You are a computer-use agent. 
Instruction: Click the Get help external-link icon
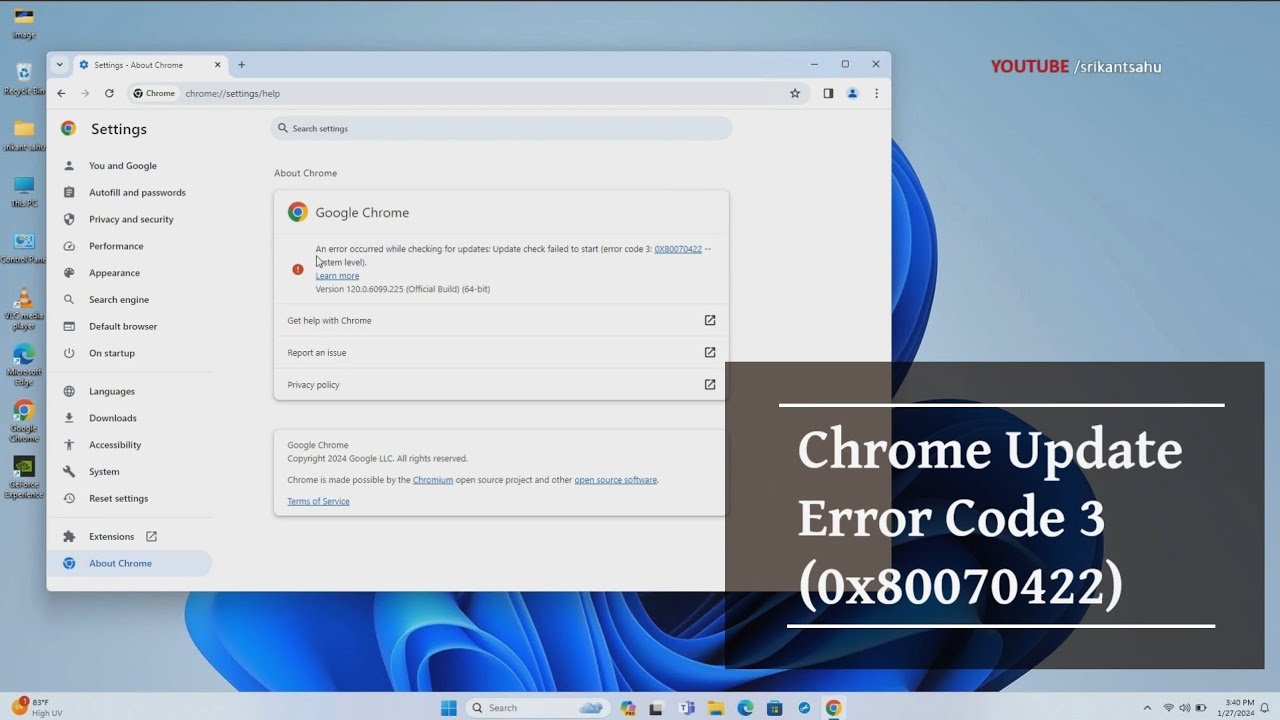pos(710,320)
